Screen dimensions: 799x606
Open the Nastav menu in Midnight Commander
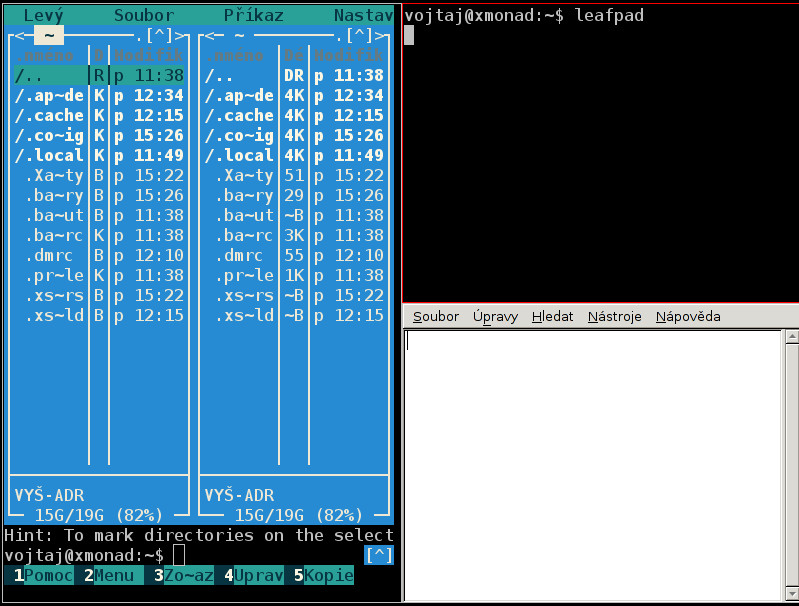(363, 15)
